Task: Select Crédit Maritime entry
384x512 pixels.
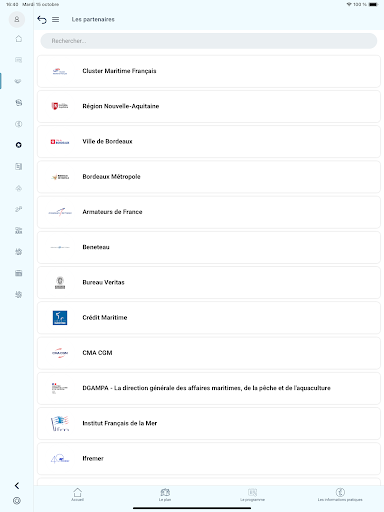Action: [x=209, y=318]
